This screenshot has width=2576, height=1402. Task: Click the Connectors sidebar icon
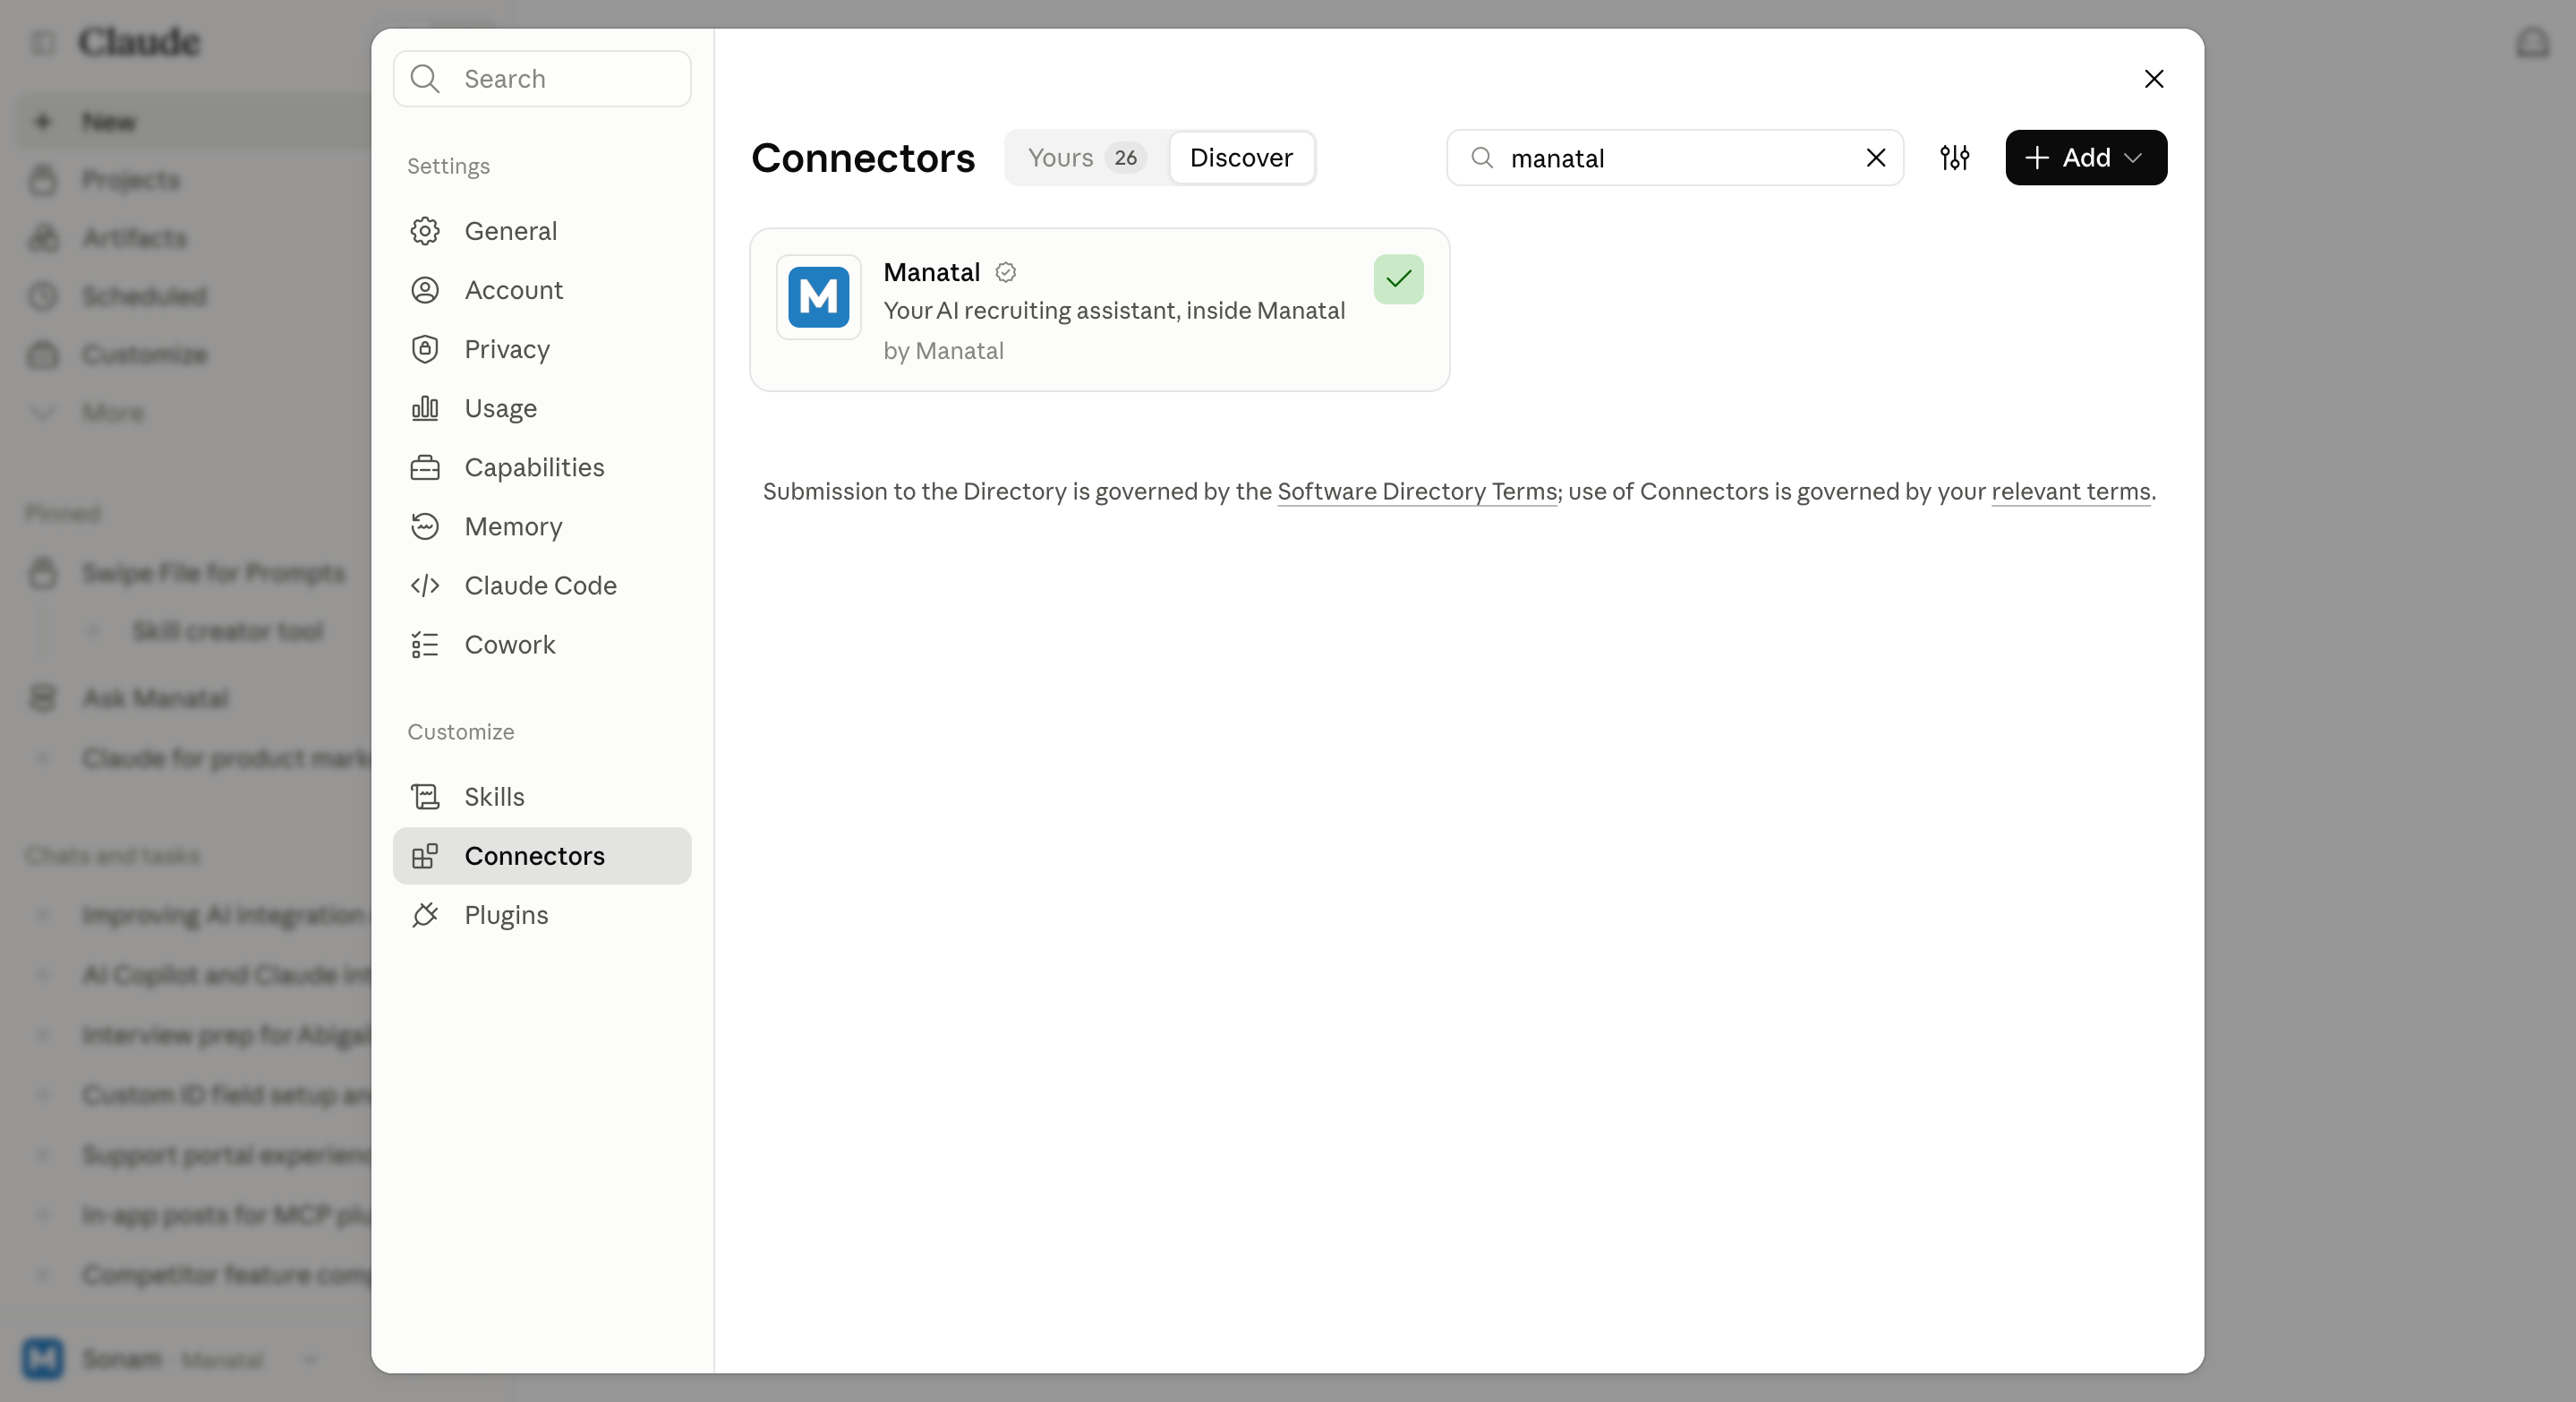click(425, 856)
